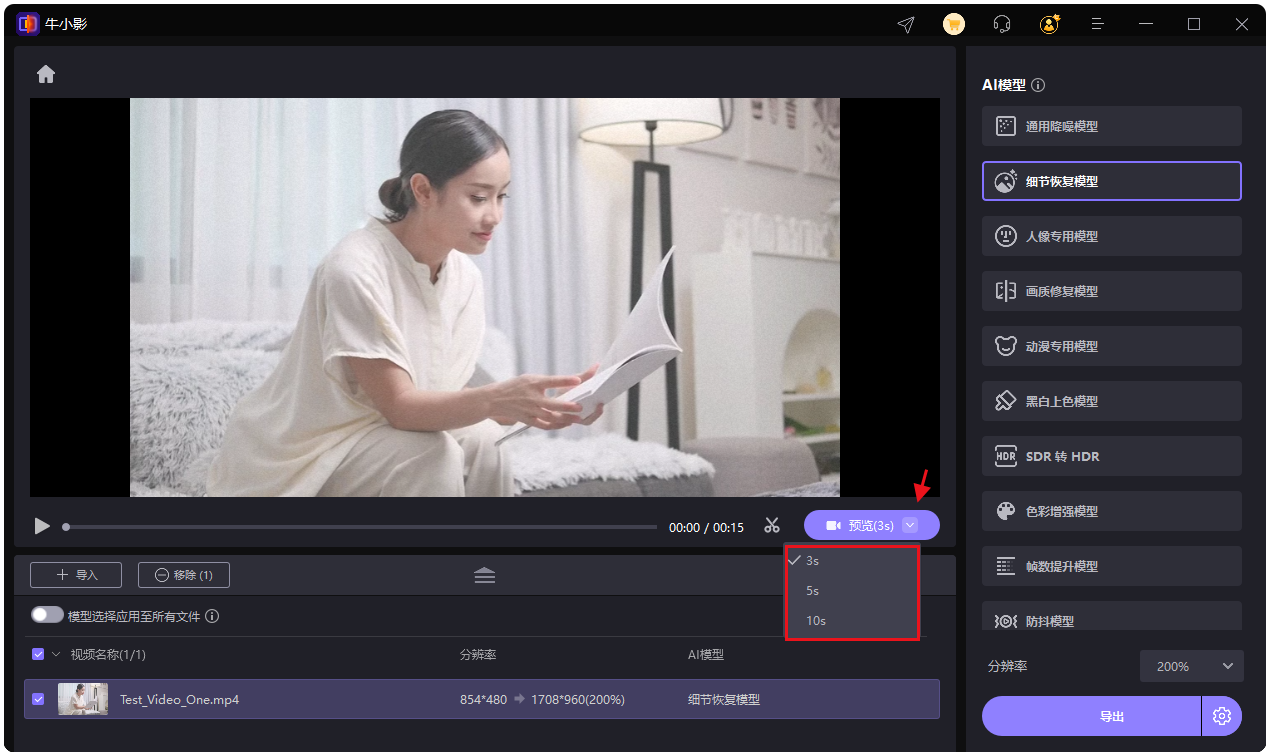
Task: Click the 00:00 / 00:15 time display
Action: [x=706, y=527]
